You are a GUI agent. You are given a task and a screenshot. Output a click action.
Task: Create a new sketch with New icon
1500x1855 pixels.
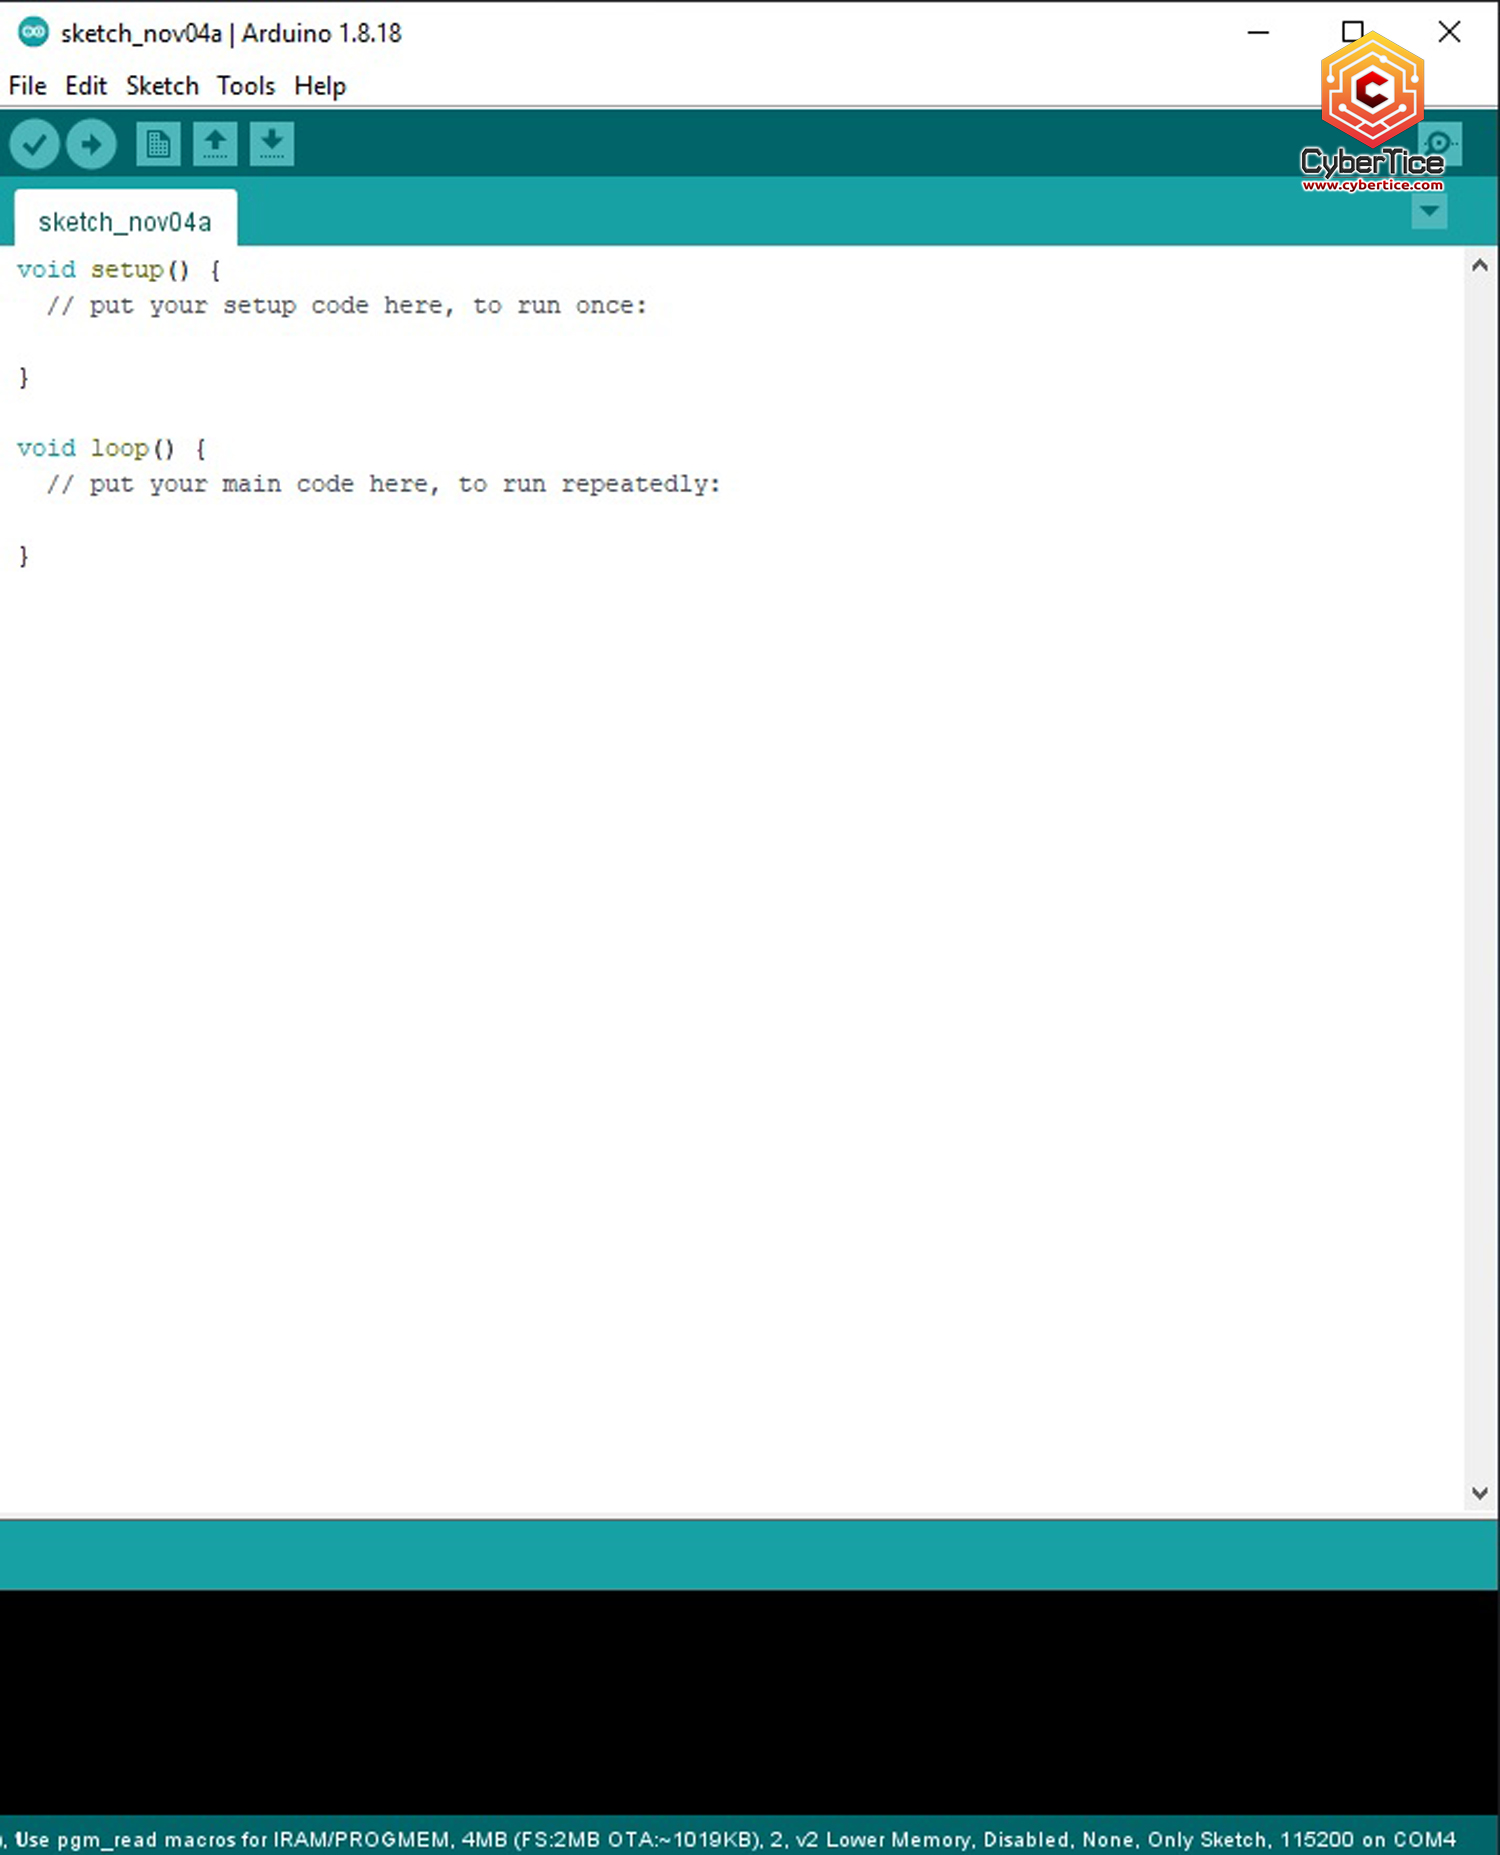pyautogui.click(x=158, y=145)
